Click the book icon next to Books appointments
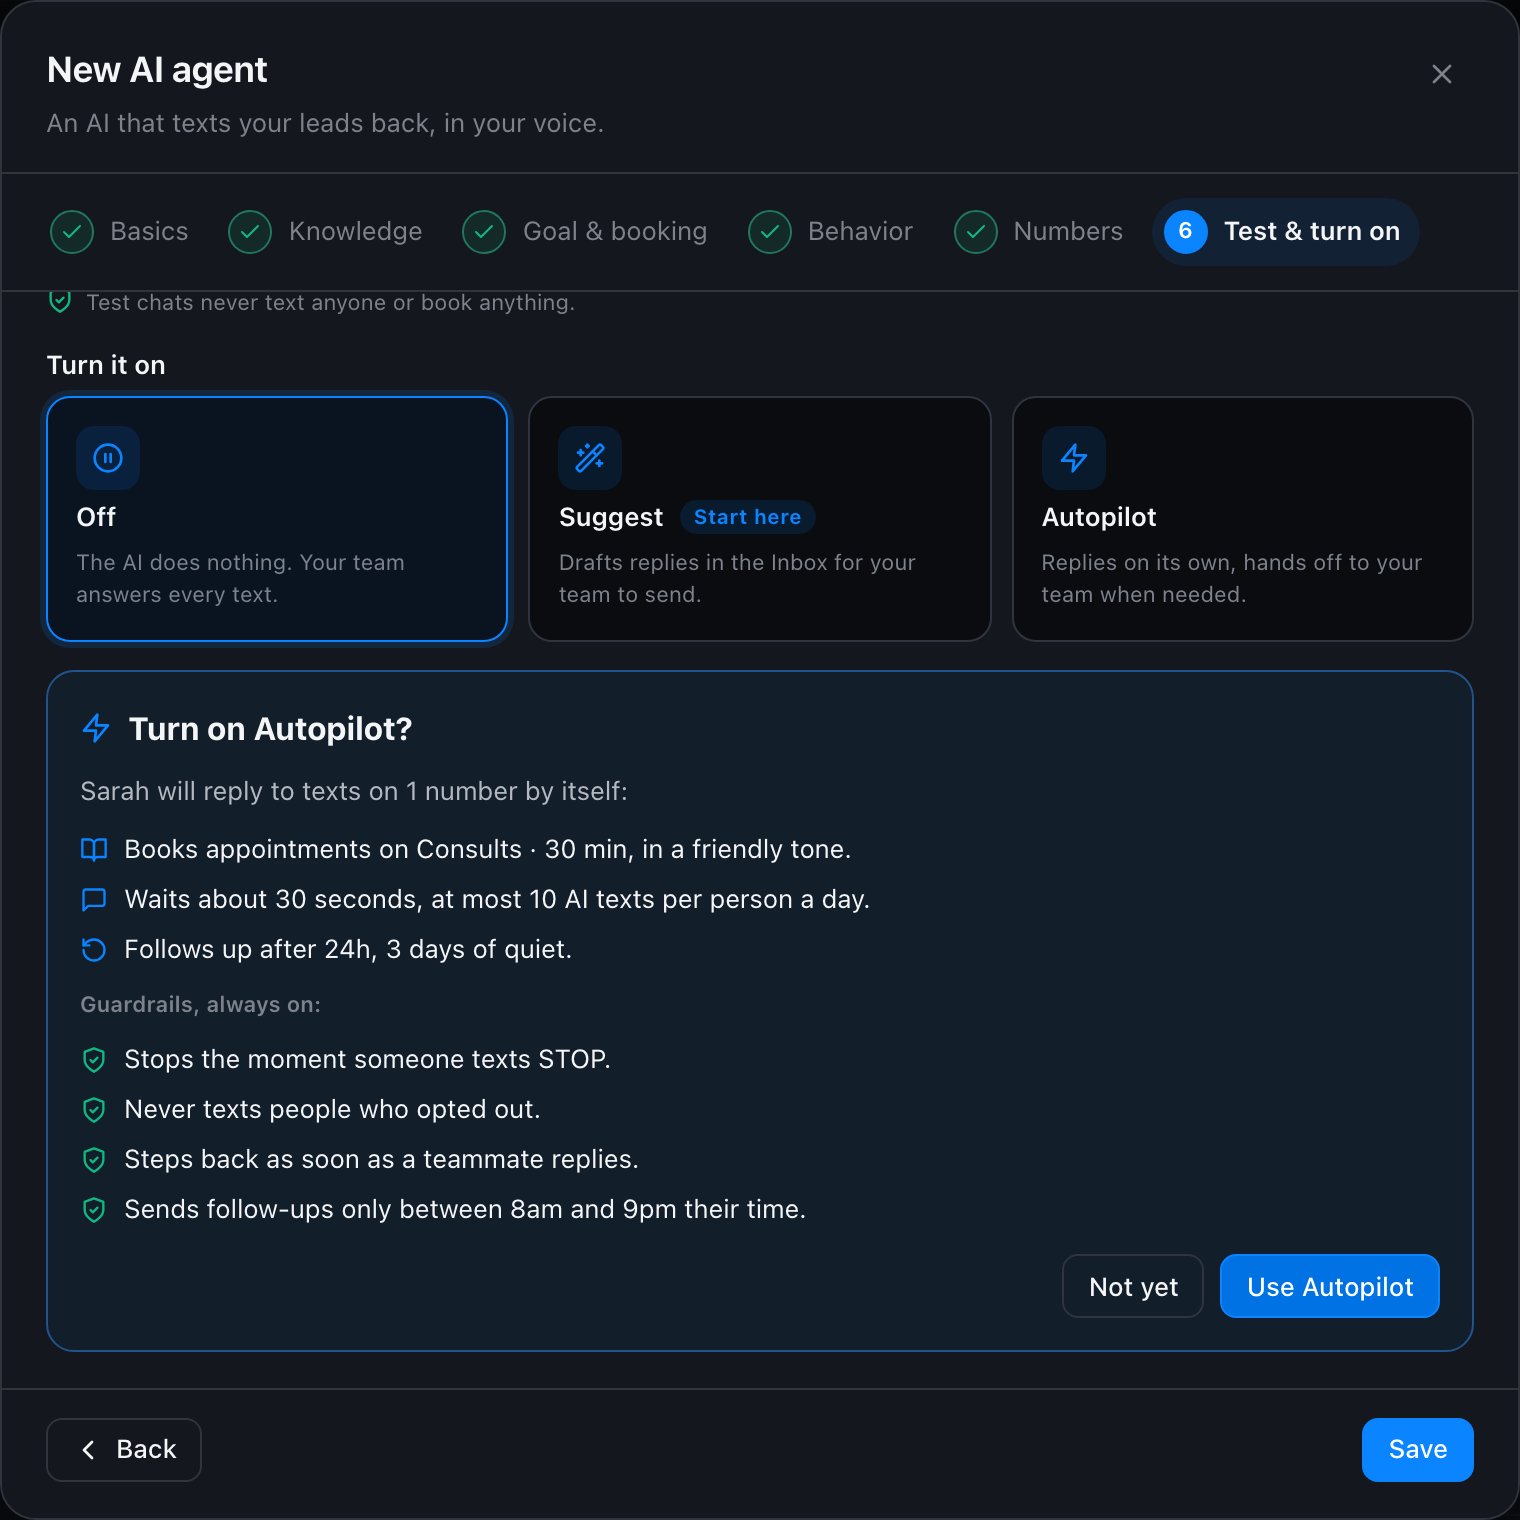The image size is (1520, 1520). (94, 850)
